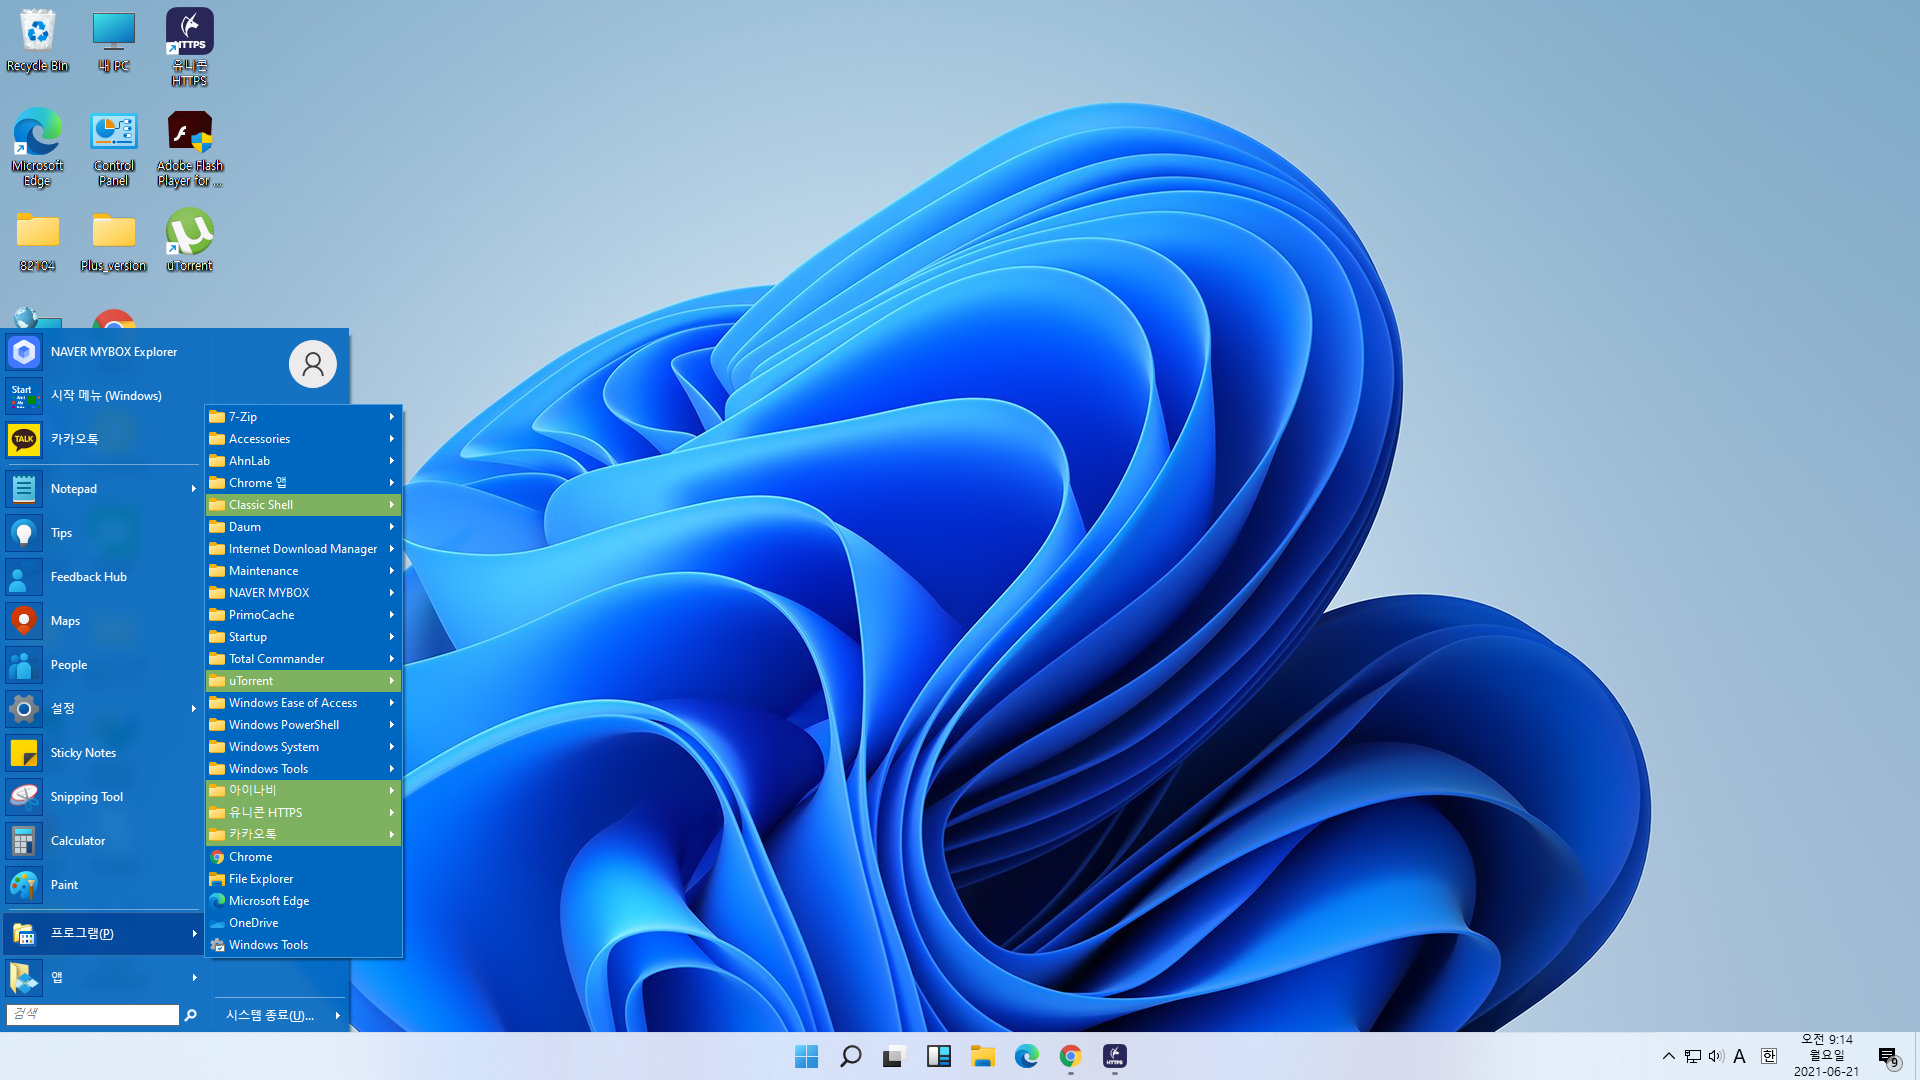The height and width of the screenshot is (1080, 1920).
Task: Click user account avatar in start menu
Action: tap(313, 364)
